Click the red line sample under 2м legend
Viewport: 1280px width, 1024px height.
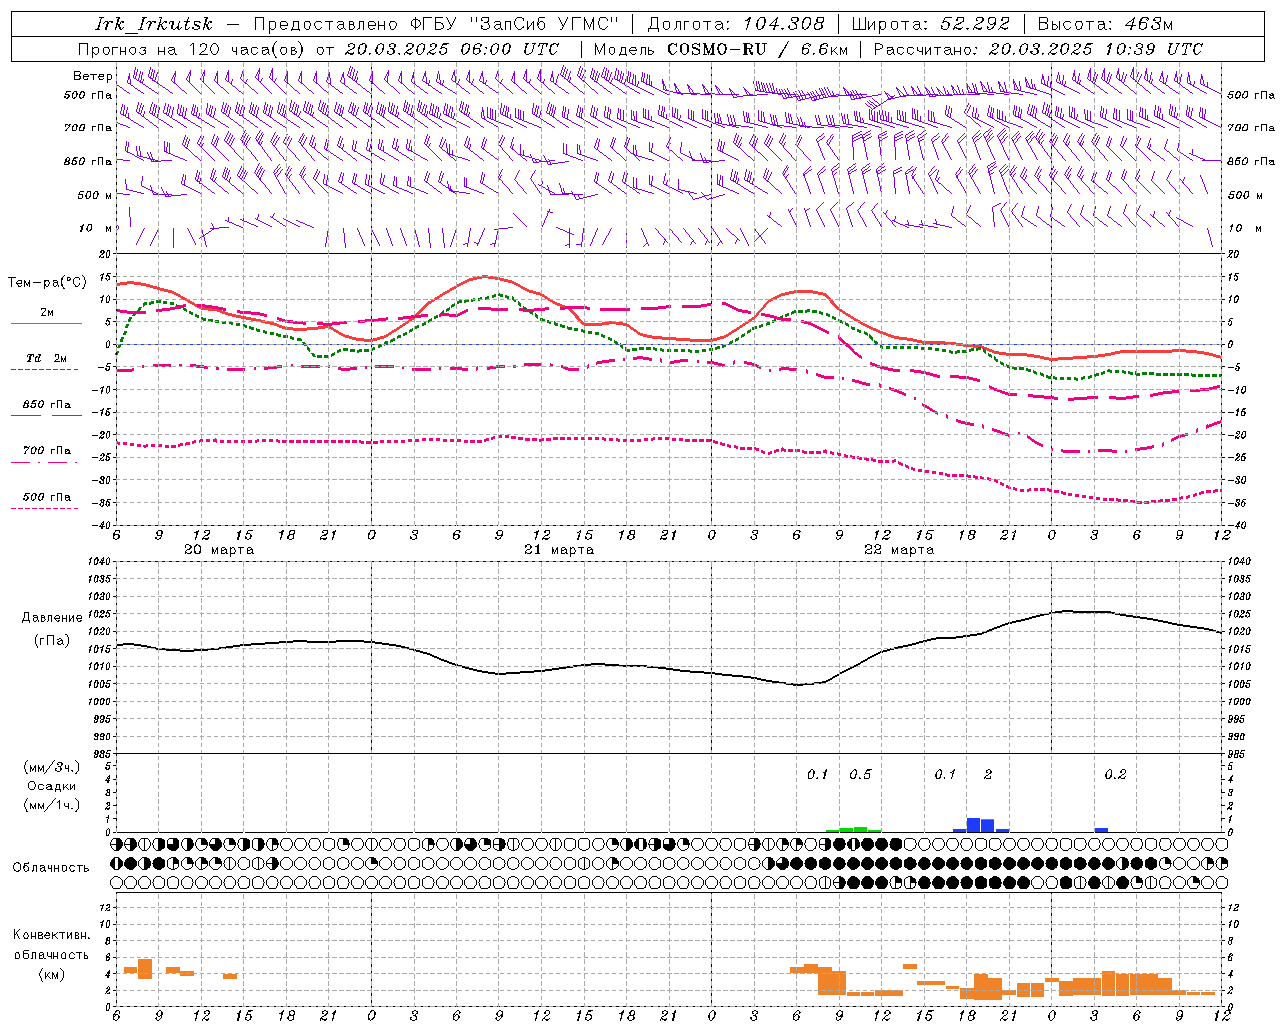(x=46, y=324)
